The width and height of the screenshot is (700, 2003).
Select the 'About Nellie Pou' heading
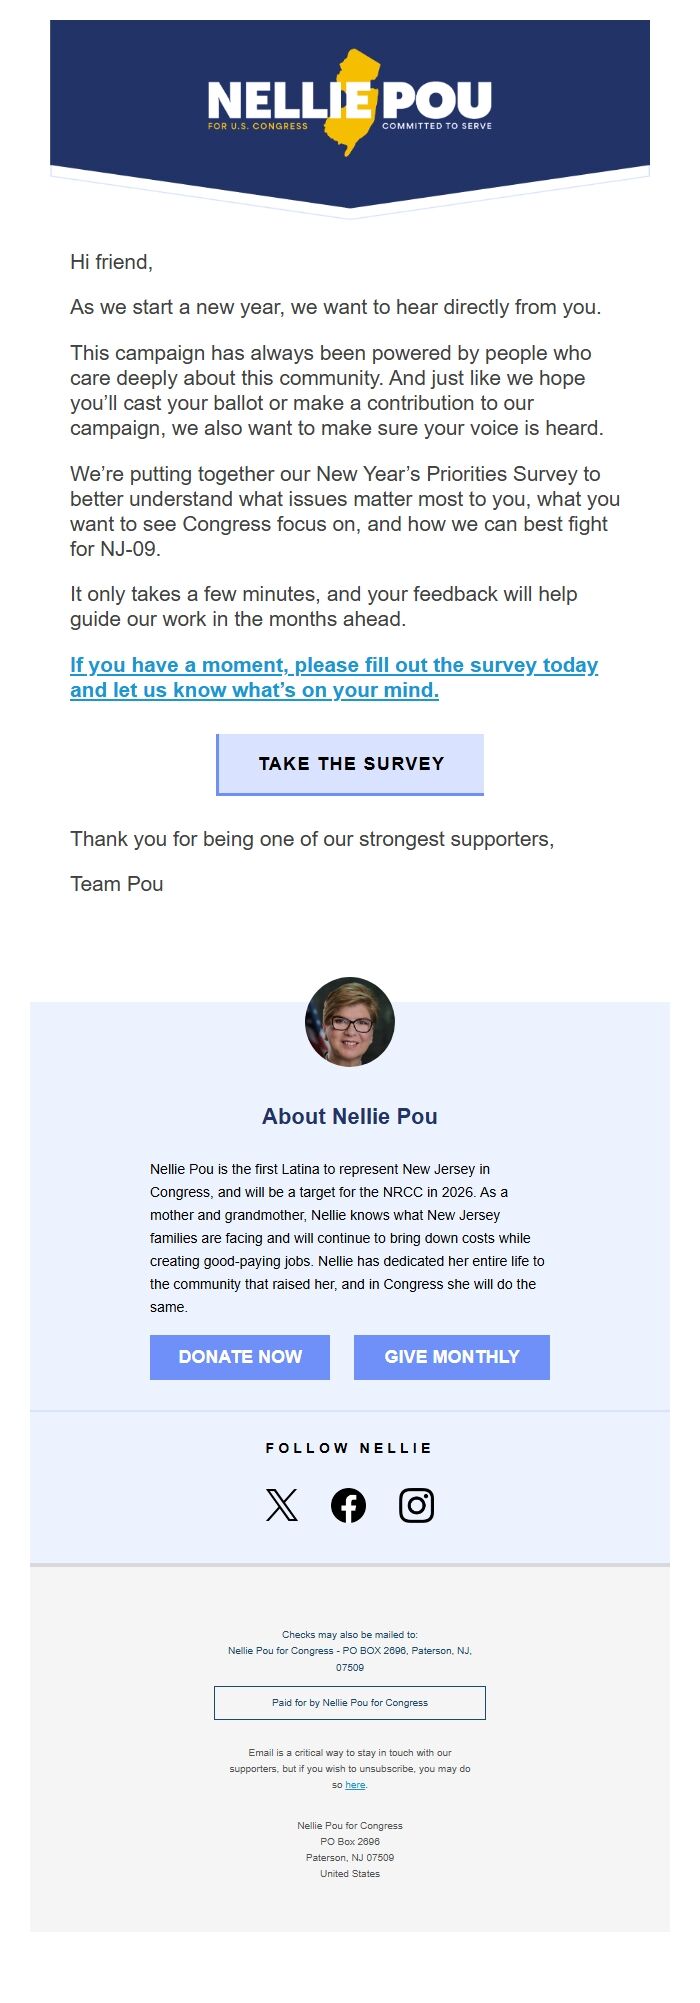click(349, 1116)
